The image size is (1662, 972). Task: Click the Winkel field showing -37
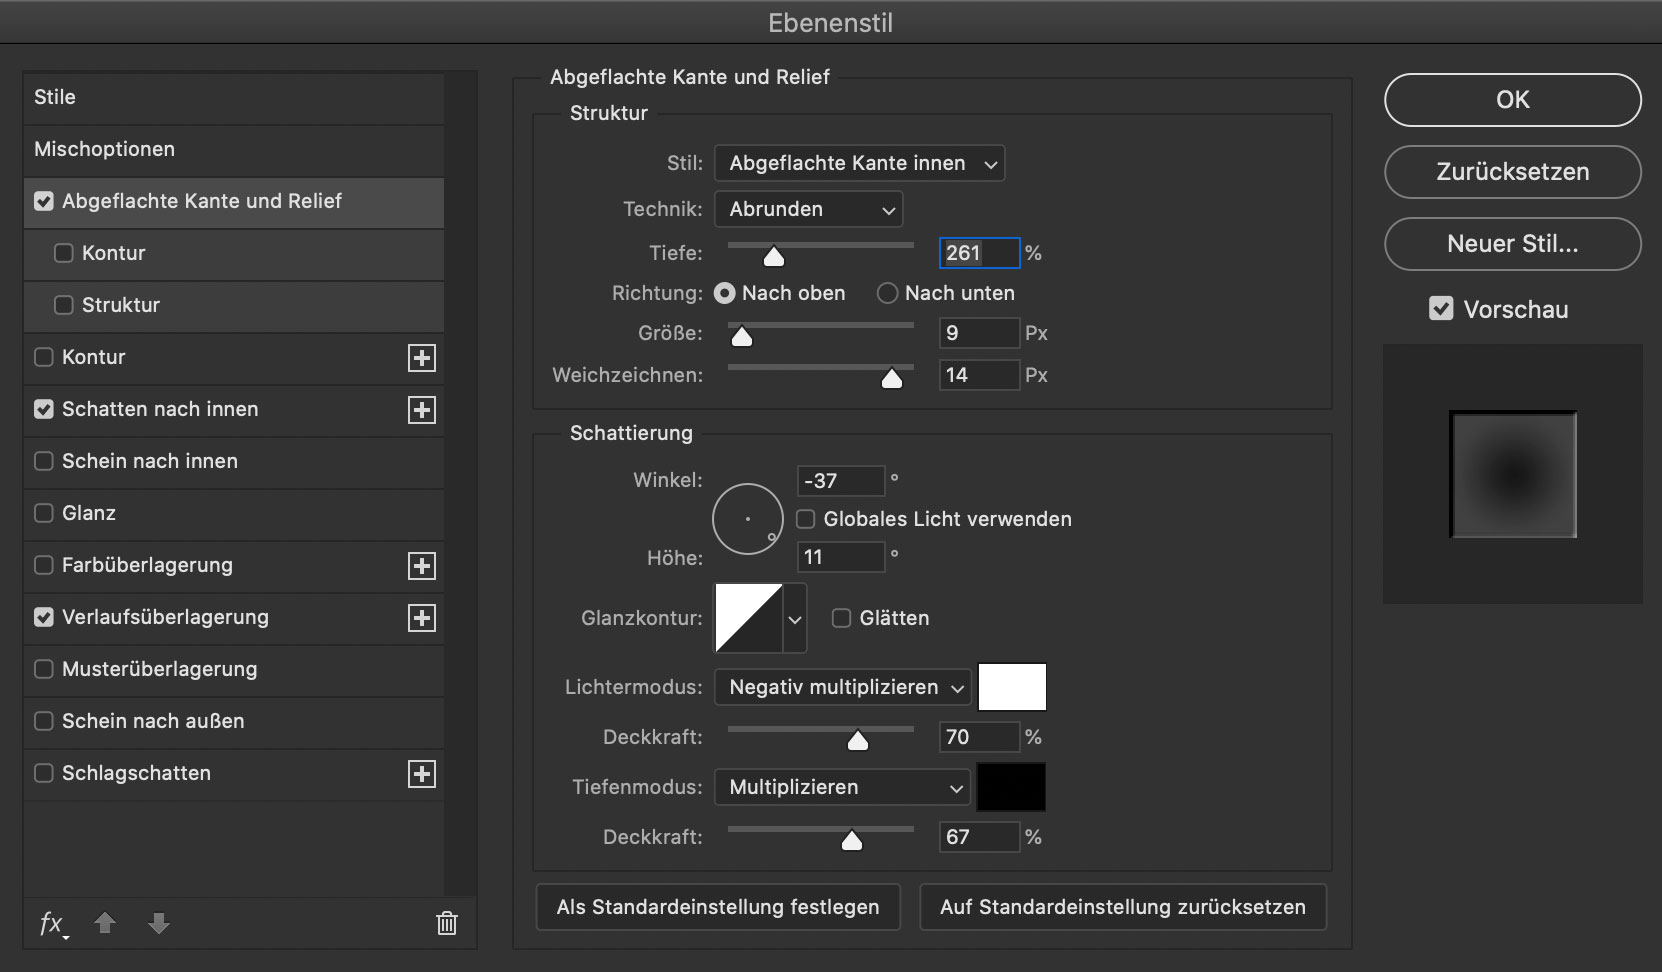pyautogui.click(x=841, y=481)
